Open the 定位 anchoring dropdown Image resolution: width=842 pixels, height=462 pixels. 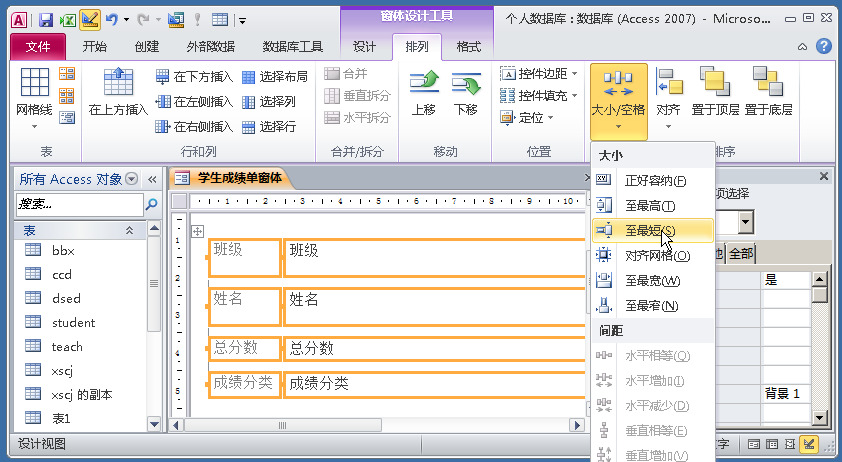[x=527, y=117]
